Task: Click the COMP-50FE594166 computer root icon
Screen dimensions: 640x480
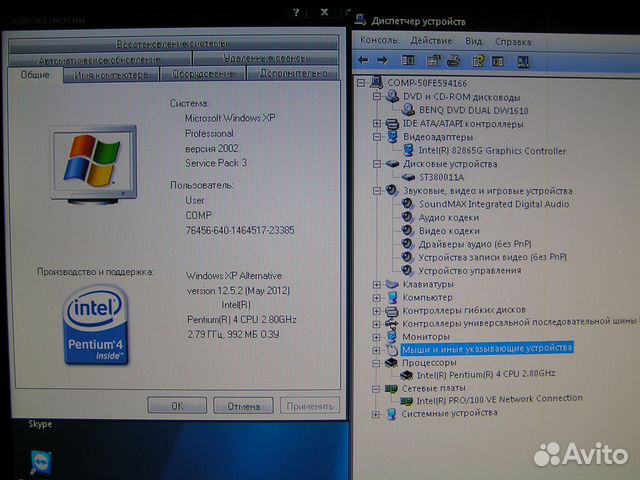Action: click(376, 82)
